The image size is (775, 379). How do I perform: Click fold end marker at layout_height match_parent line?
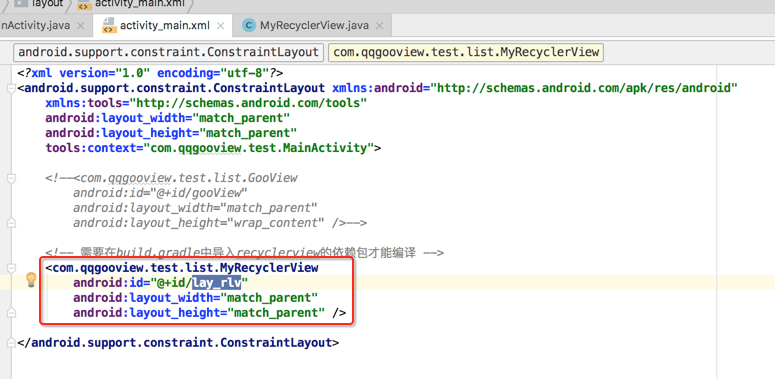click(11, 313)
